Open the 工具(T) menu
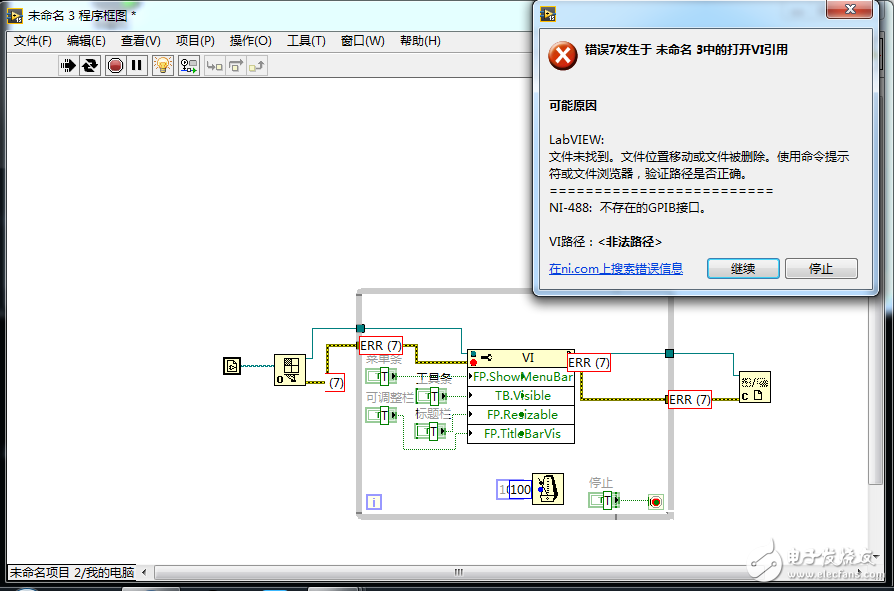The width and height of the screenshot is (894, 591). [306, 41]
